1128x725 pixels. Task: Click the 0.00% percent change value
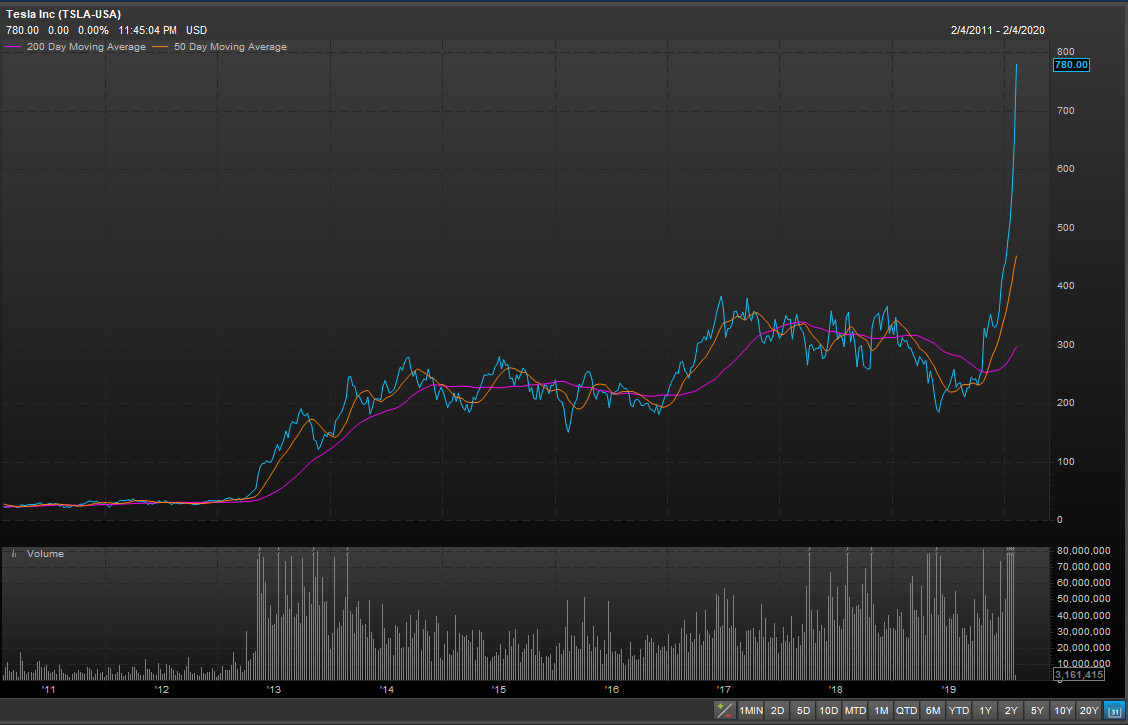(94, 30)
